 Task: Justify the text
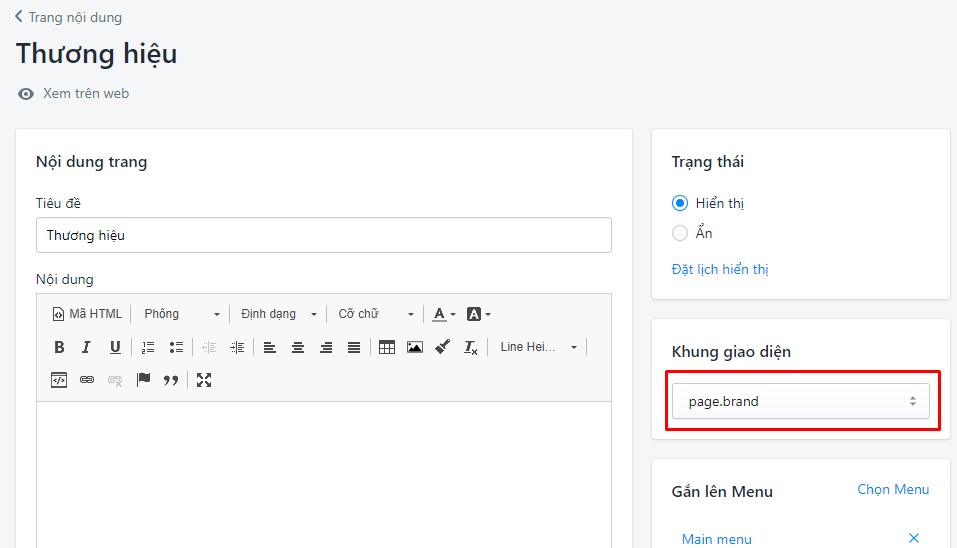(x=354, y=347)
